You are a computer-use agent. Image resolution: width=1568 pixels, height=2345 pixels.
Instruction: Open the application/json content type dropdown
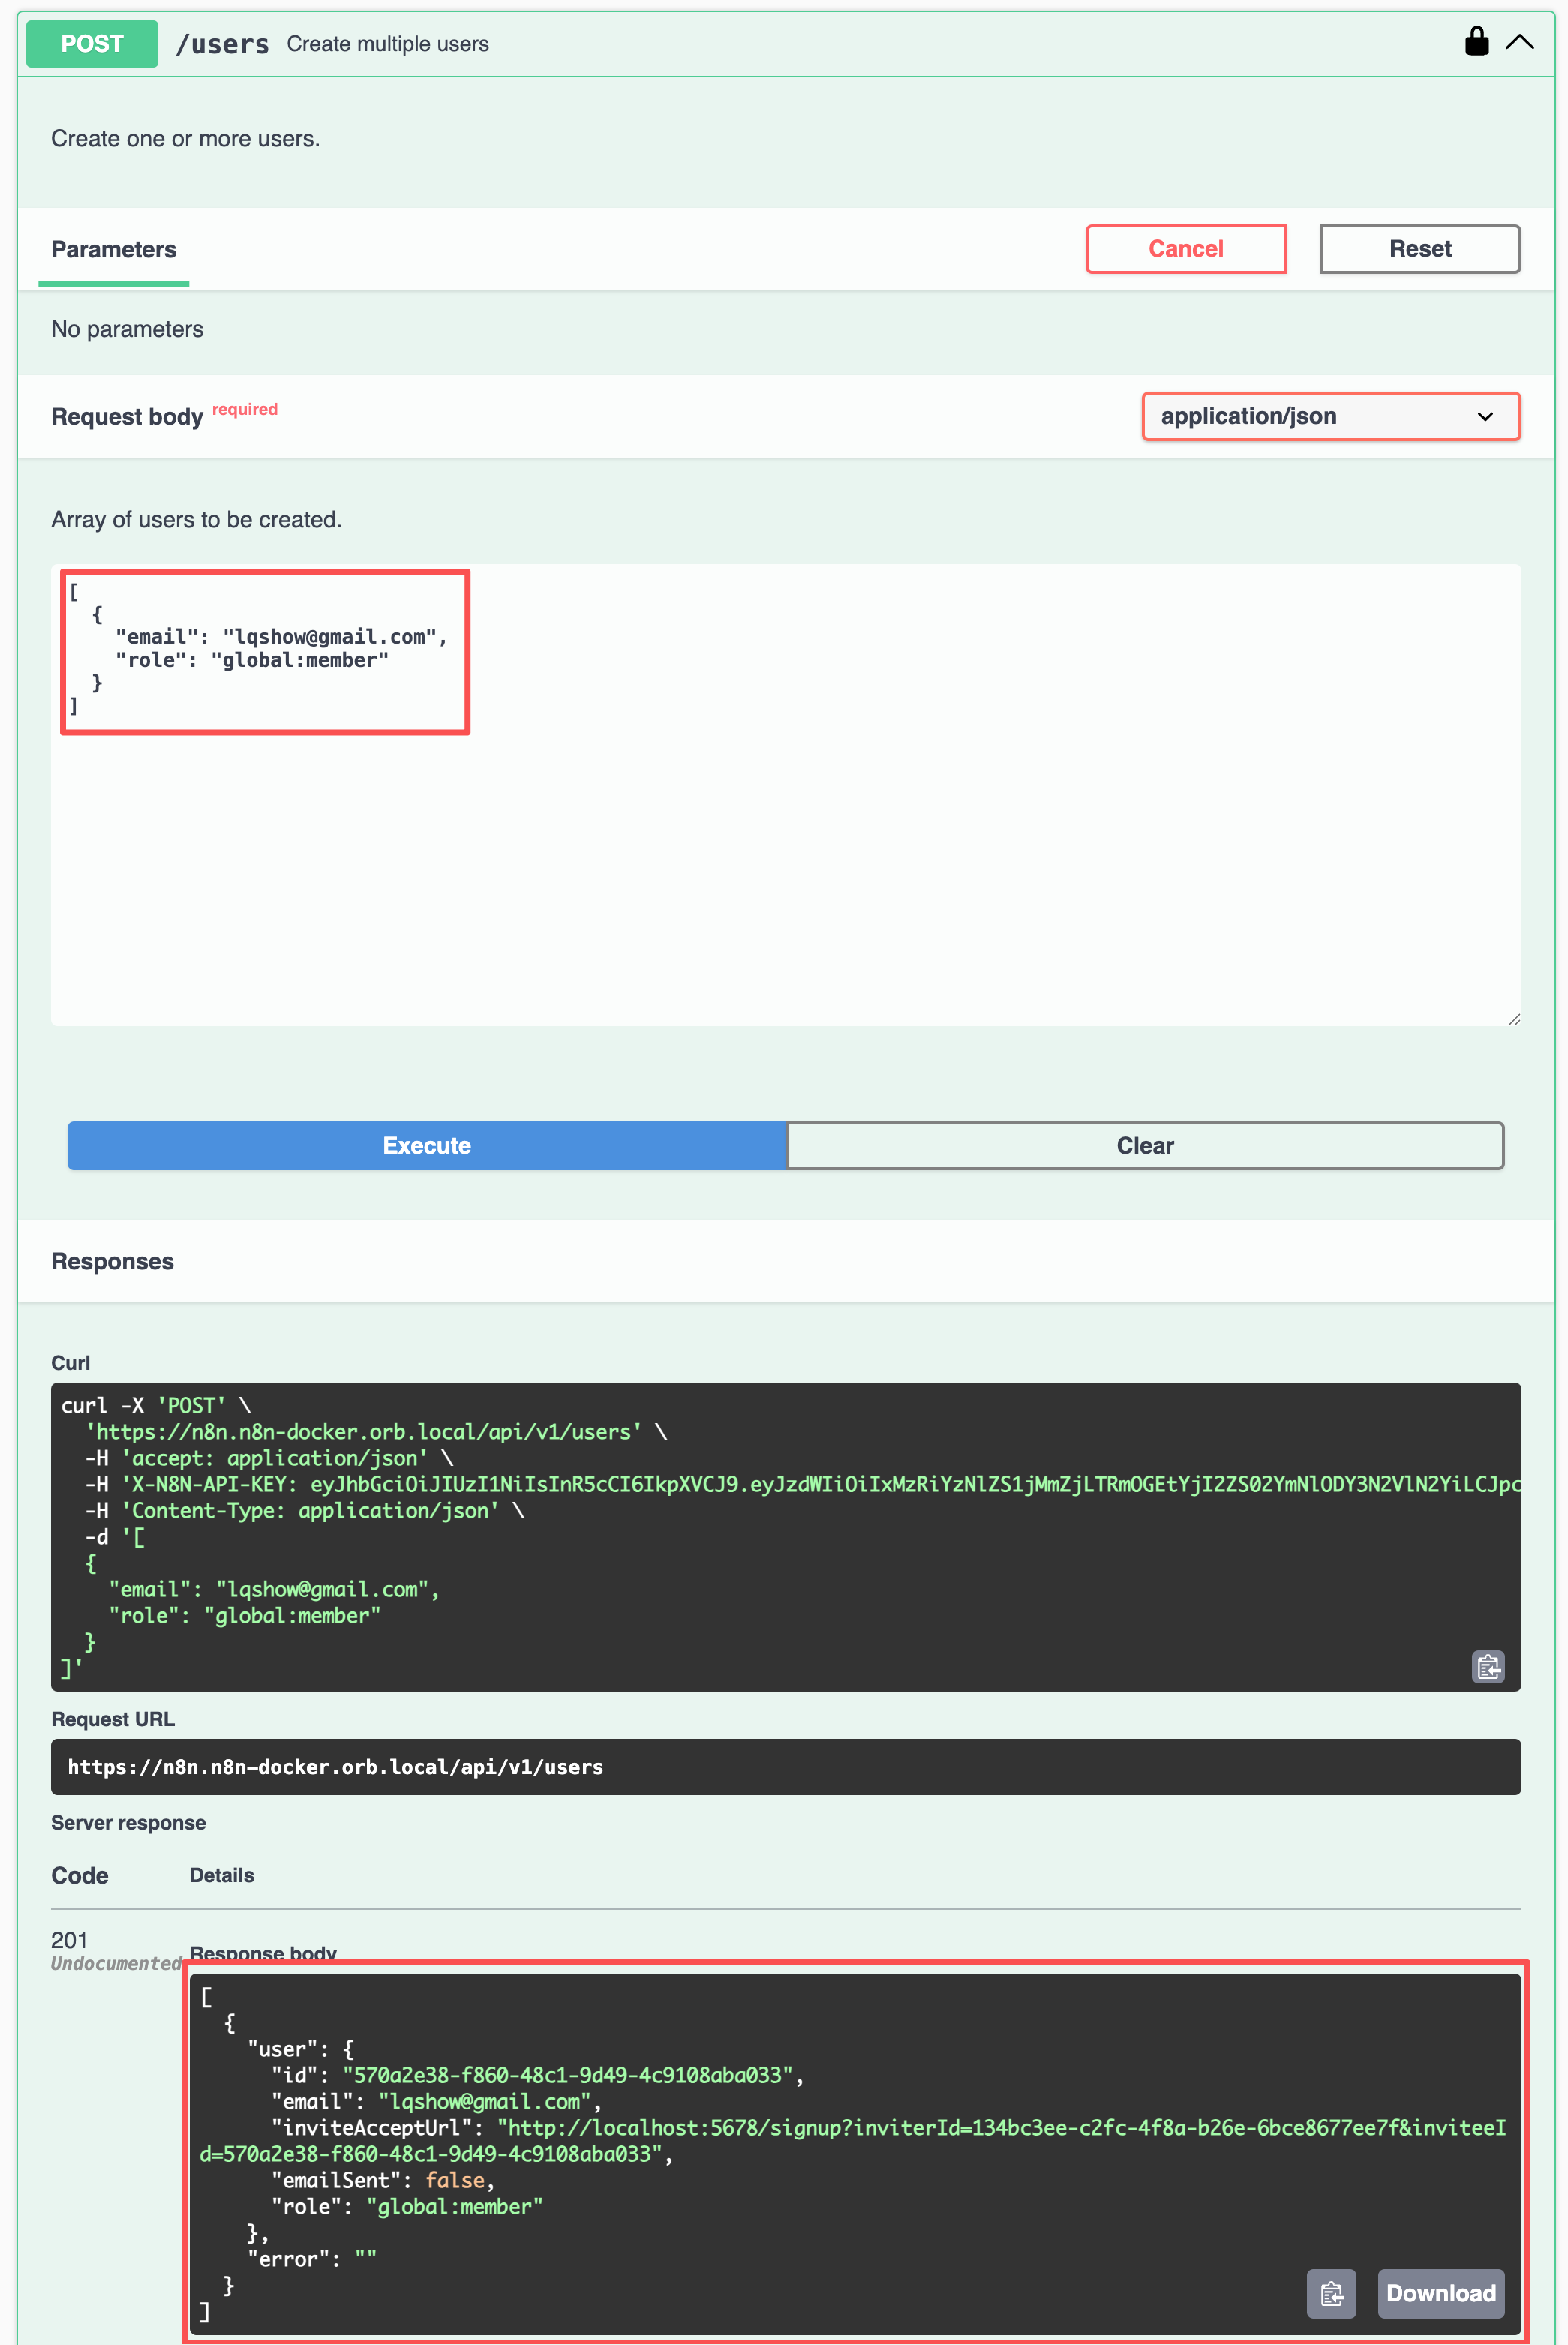click(1330, 416)
